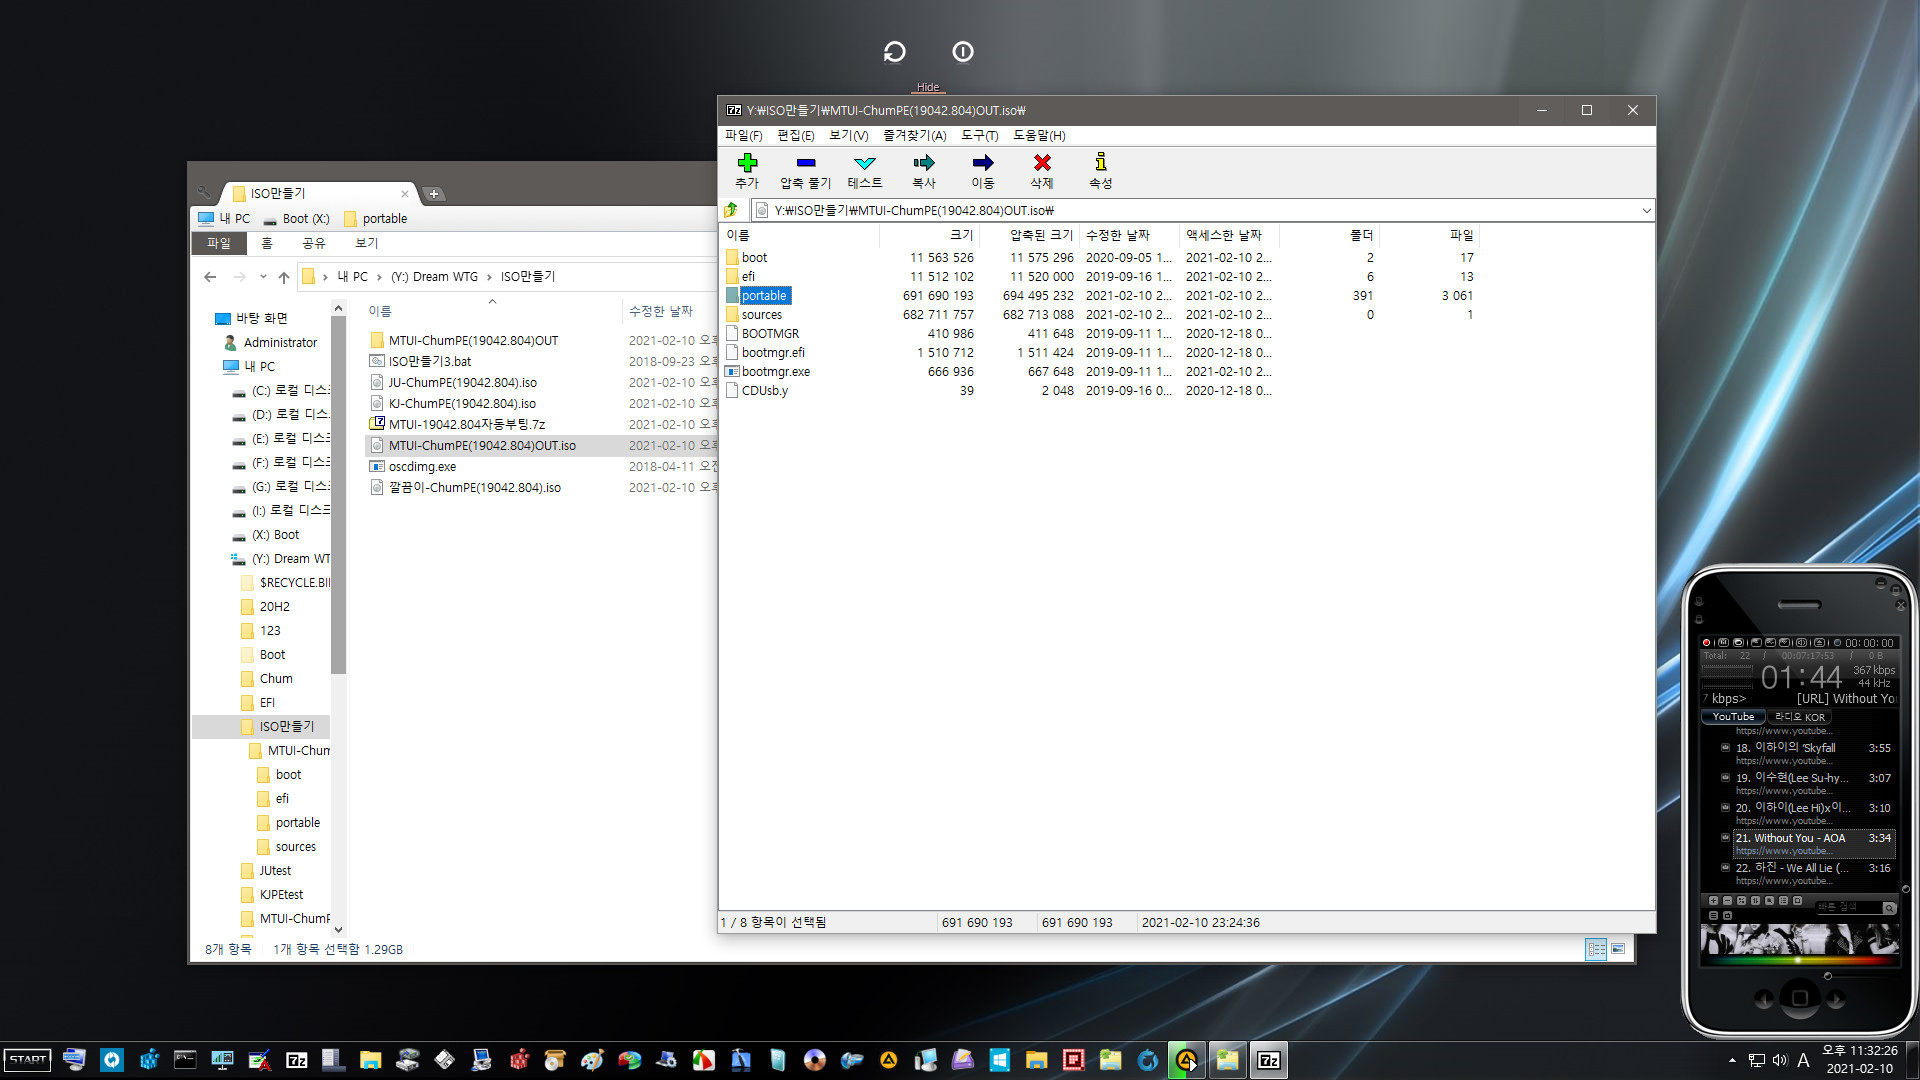The image size is (1920, 1080).
Task: Switch player to 라디오 KOR tab
Action: tap(1799, 717)
